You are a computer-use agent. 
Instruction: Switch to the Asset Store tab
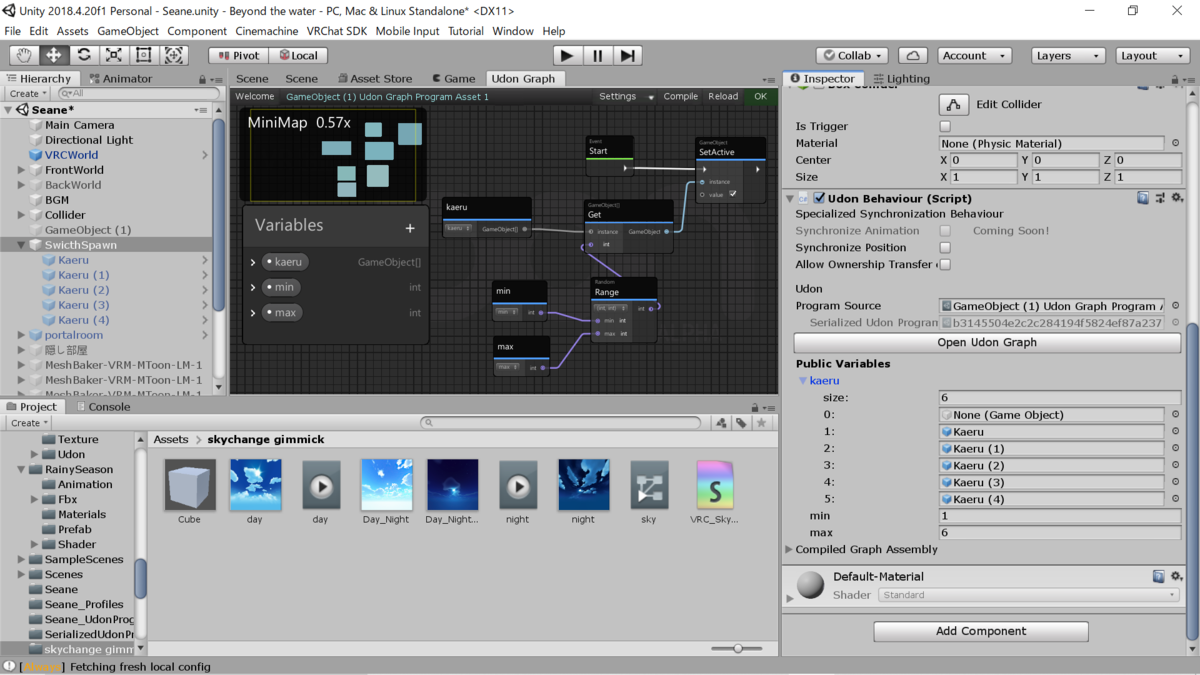click(x=375, y=78)
